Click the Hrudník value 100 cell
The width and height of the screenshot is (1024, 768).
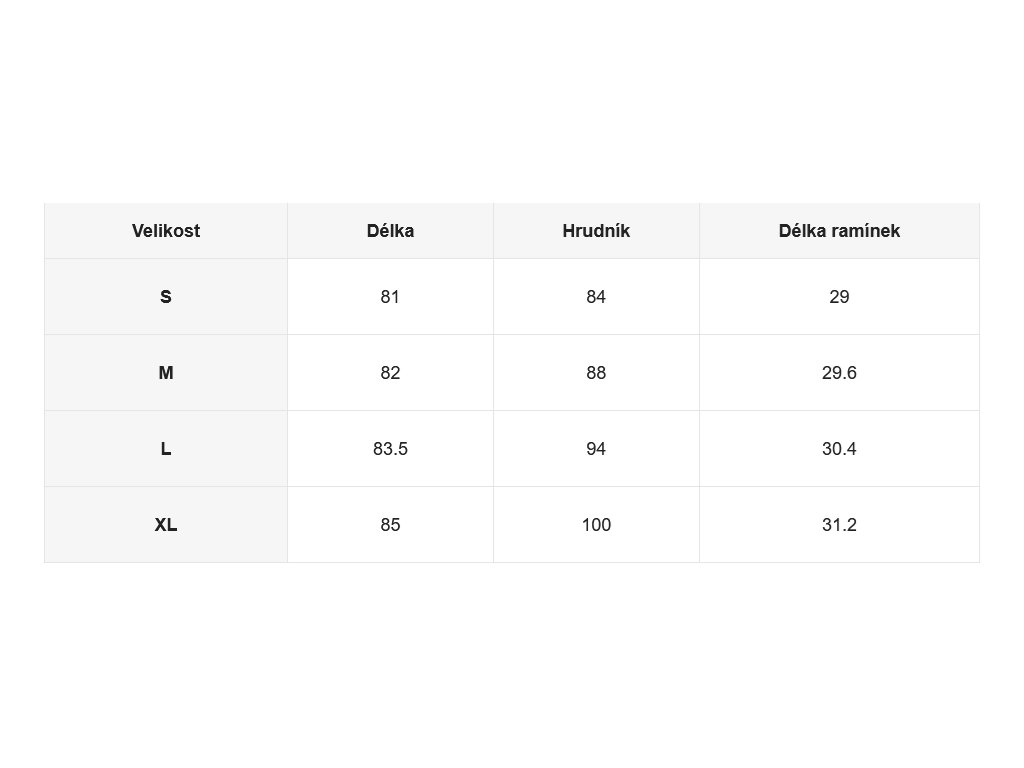pos(596,524)
